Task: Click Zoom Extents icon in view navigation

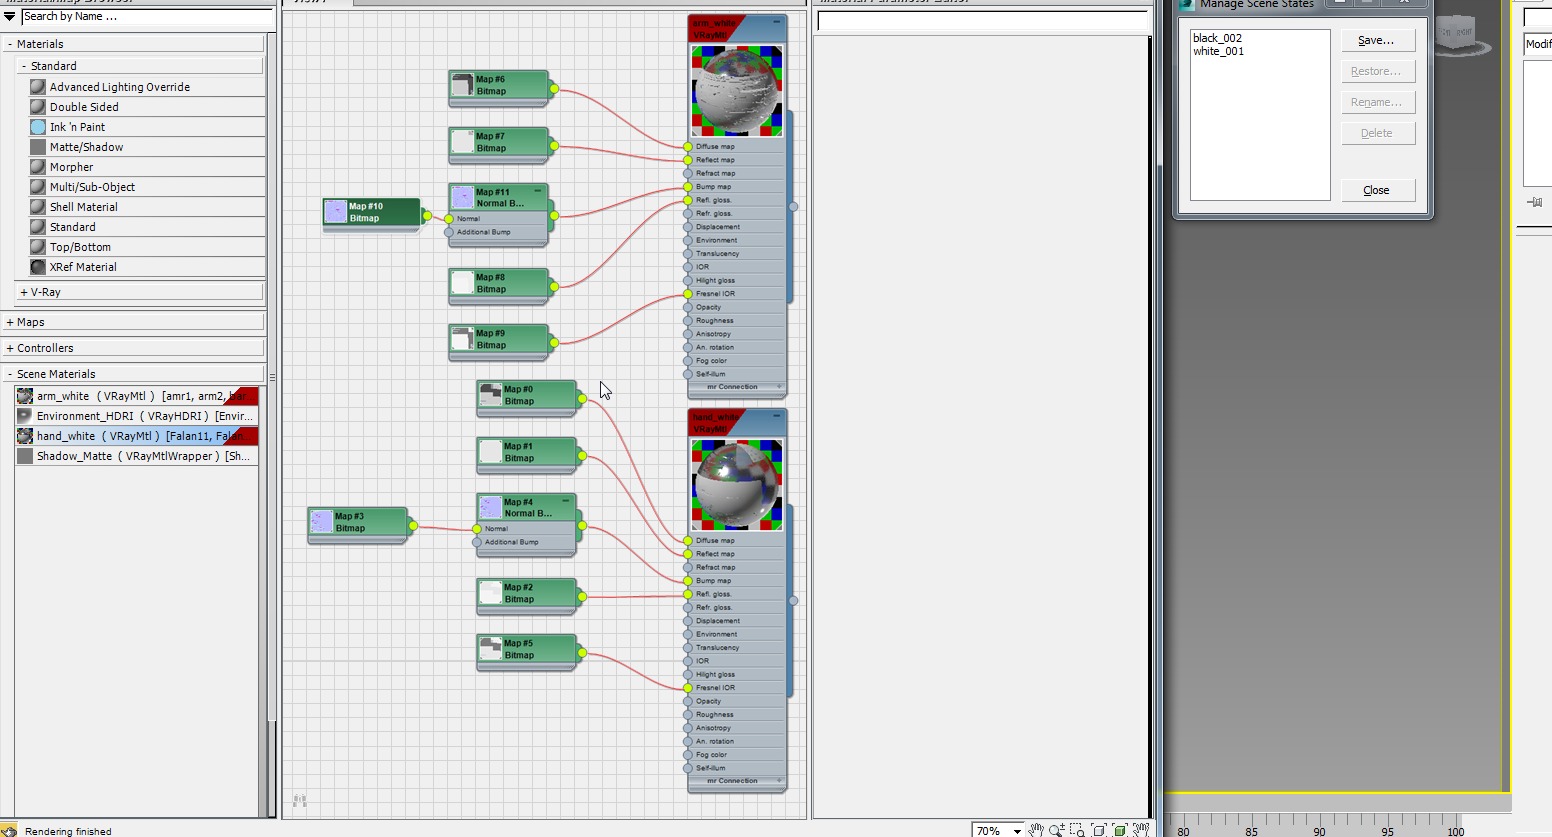Action: click(1099, 830)
